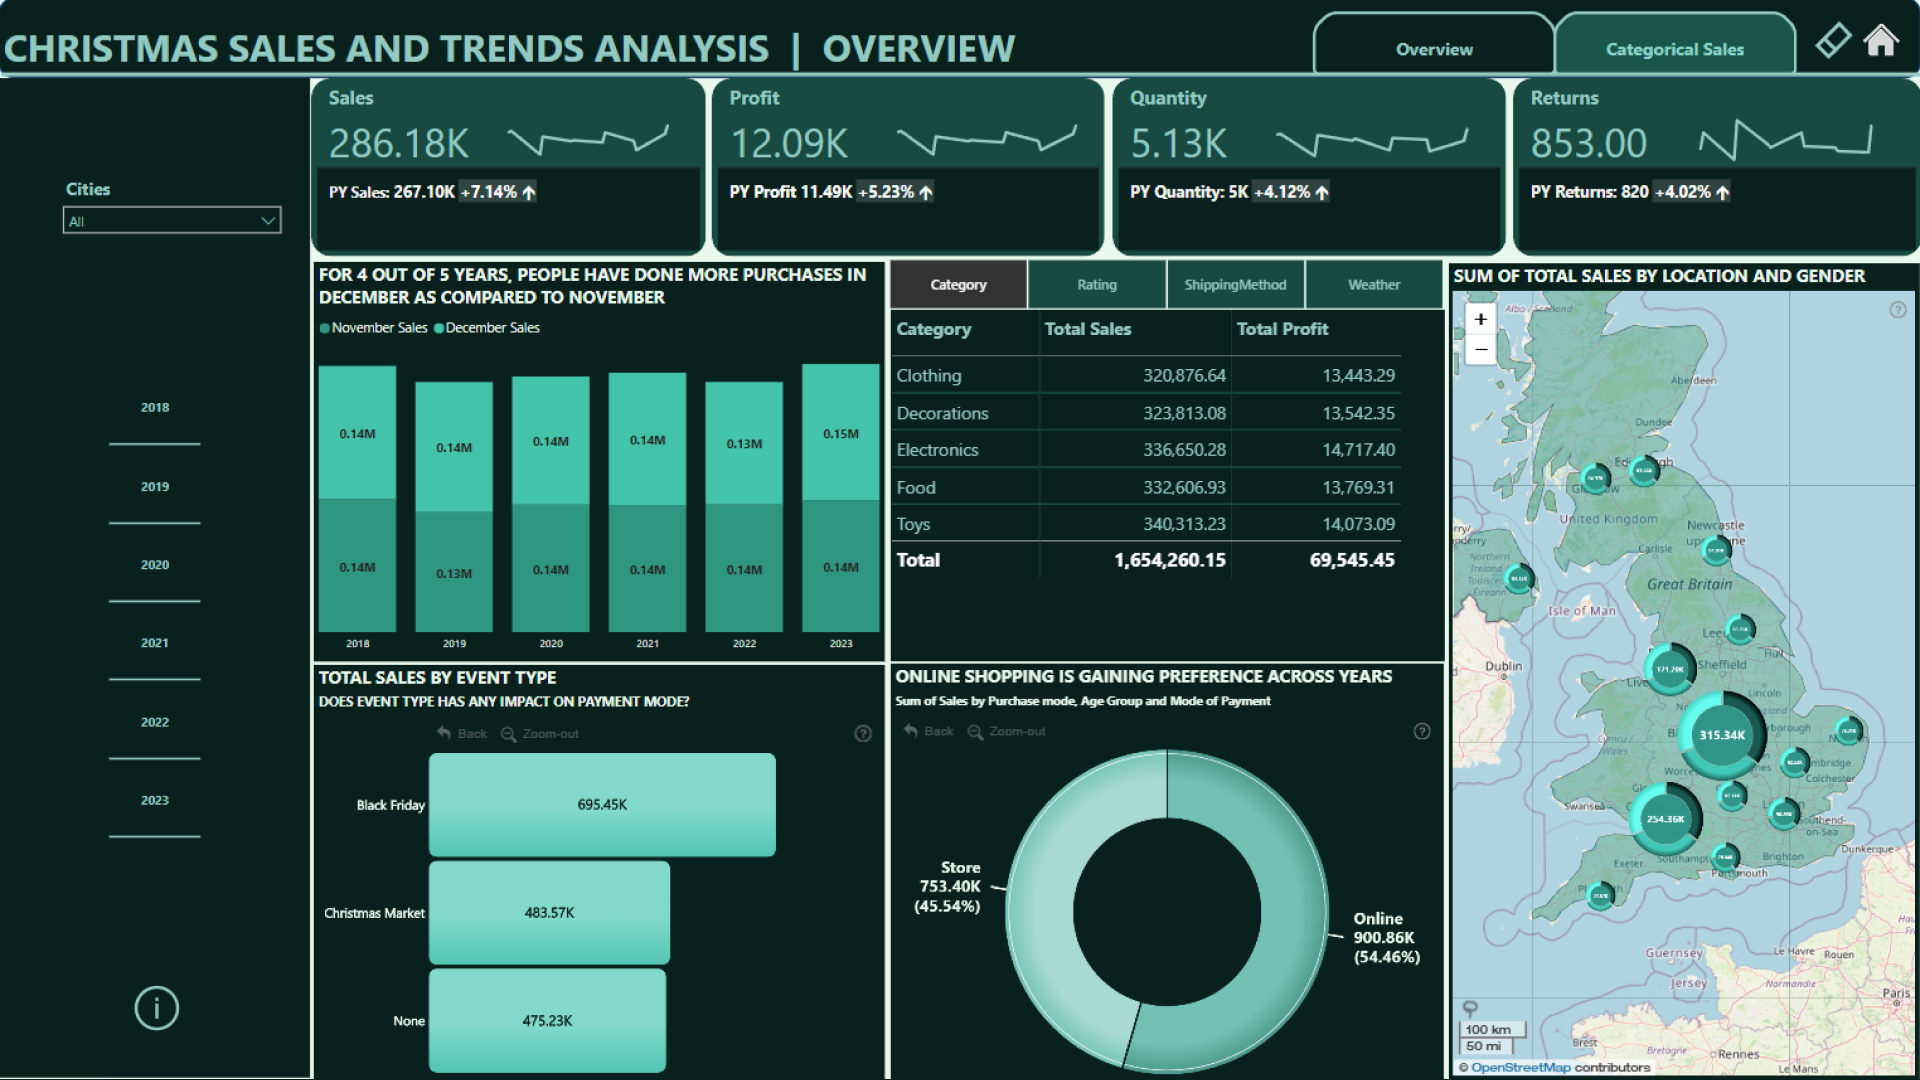Select the Black Friday bar

(602, 804)
